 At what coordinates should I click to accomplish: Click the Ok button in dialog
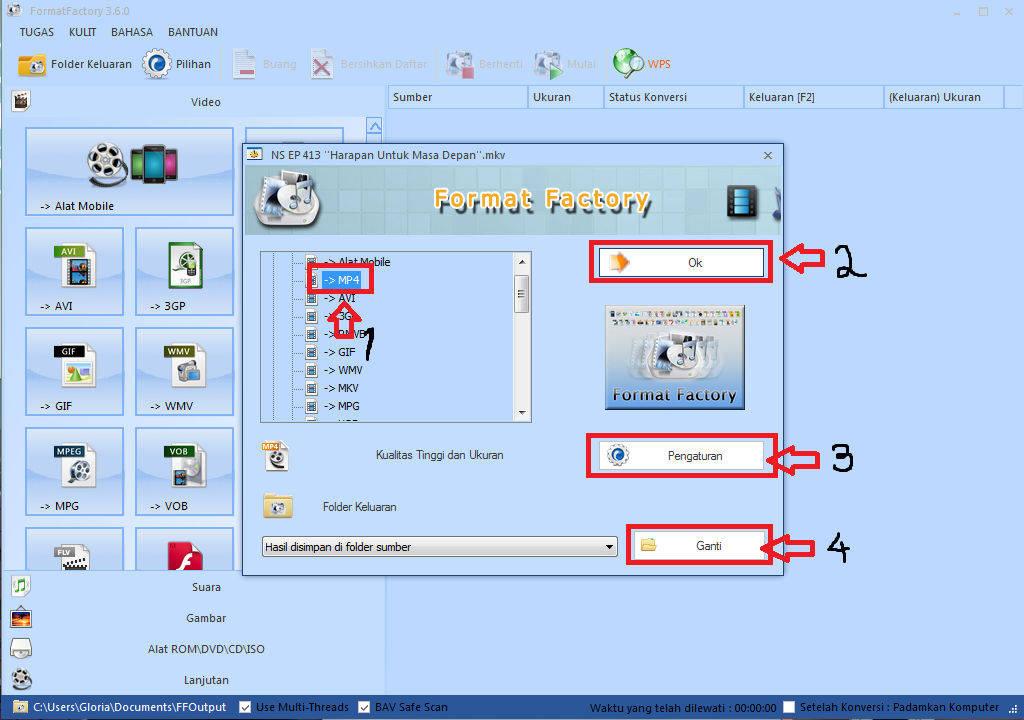tap(681, 263)
